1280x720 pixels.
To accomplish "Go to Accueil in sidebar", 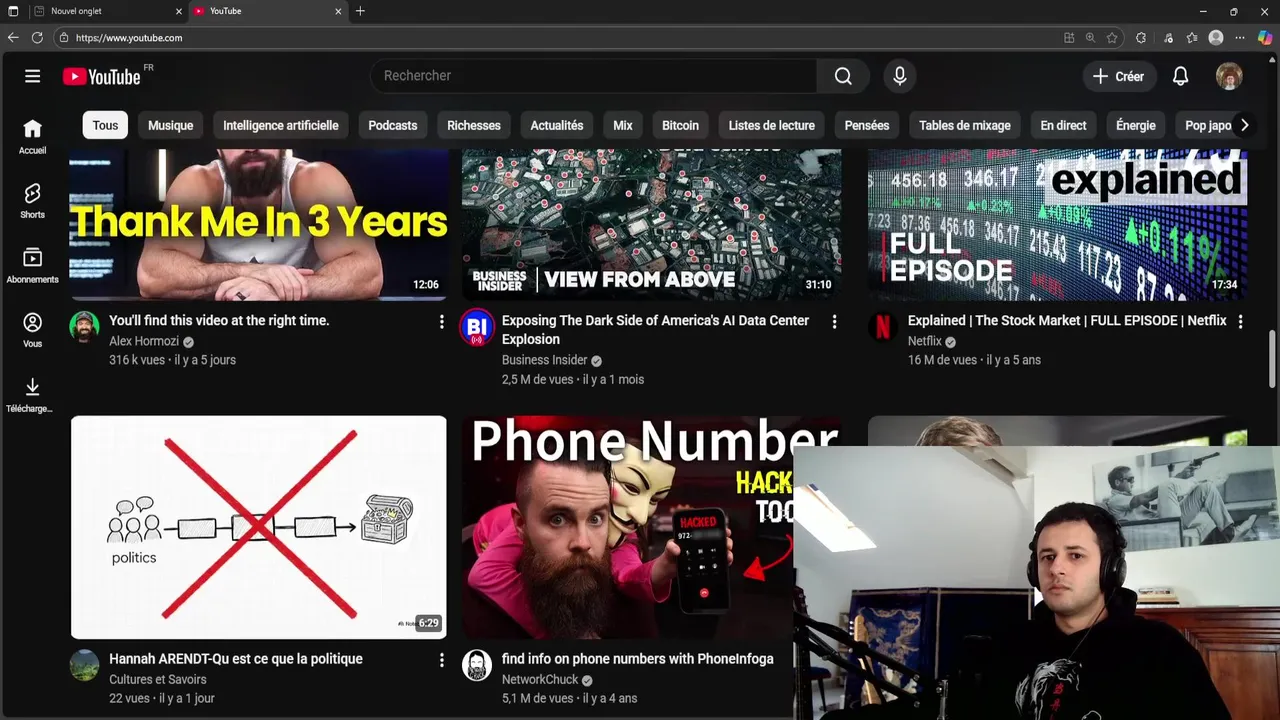I will pos(32,137).
